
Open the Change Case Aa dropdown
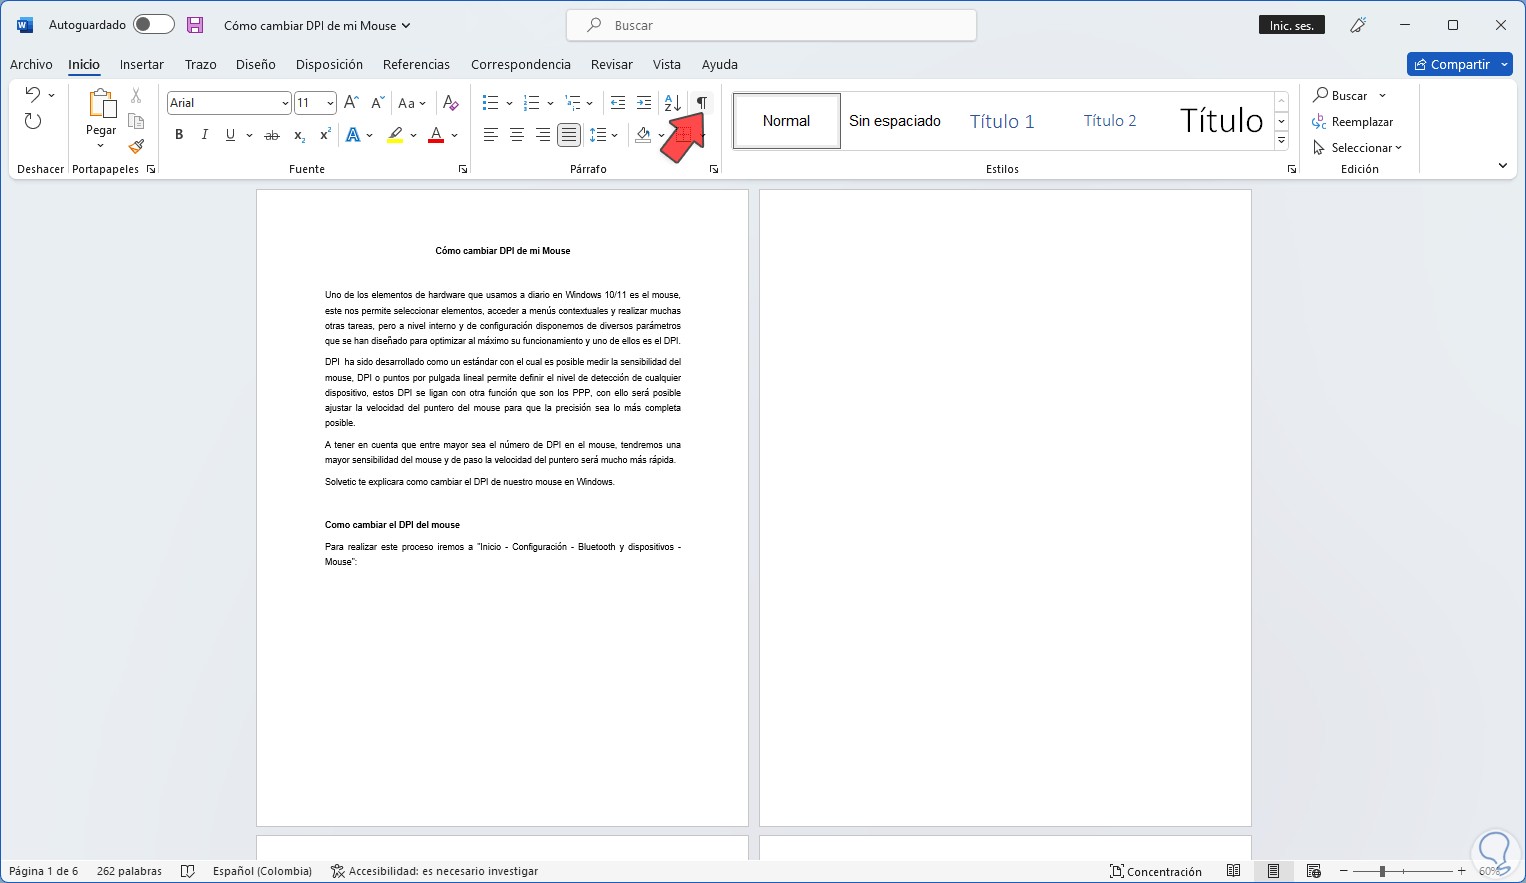tap(411, 103)
